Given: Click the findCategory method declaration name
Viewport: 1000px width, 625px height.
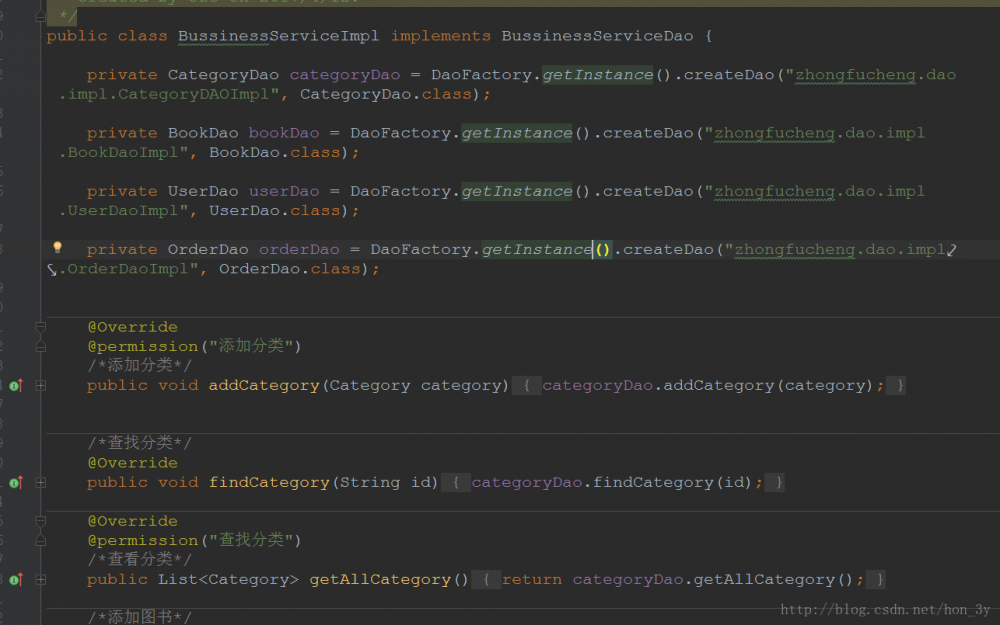Looking at the screenshot, I should (x=268, y=483).
